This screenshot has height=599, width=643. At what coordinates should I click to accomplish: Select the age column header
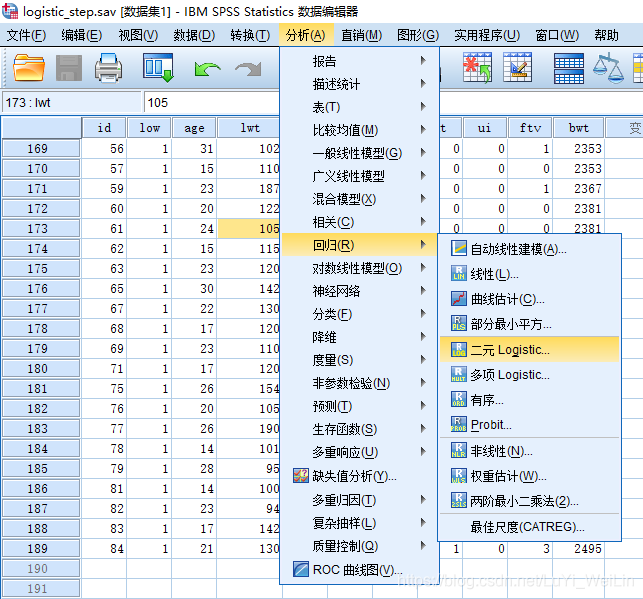[x=194, y=128]
